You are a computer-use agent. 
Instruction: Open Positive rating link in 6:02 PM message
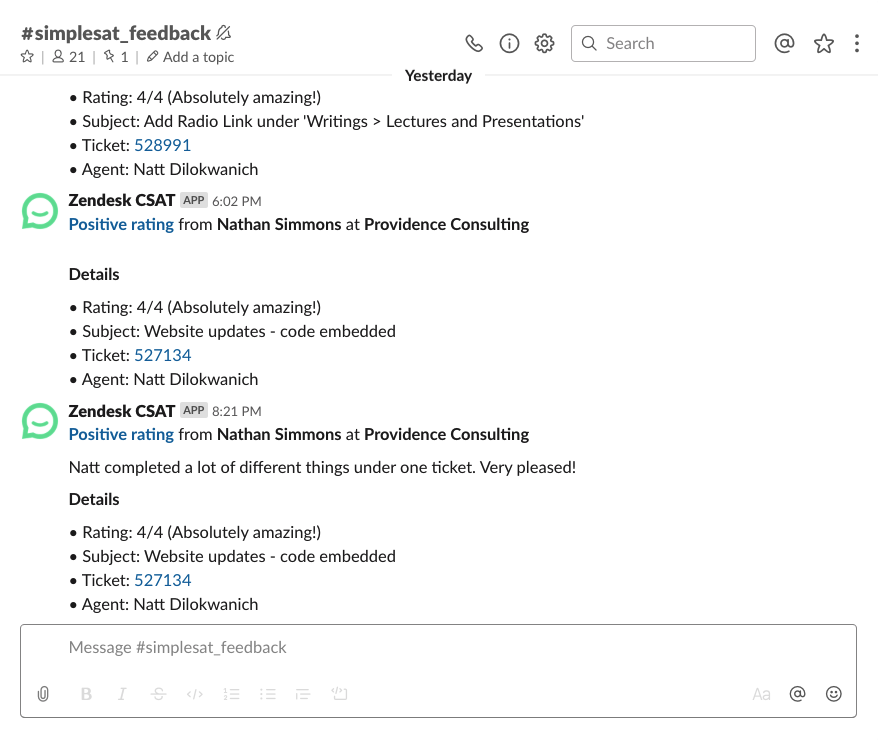(x=122, y=225)
